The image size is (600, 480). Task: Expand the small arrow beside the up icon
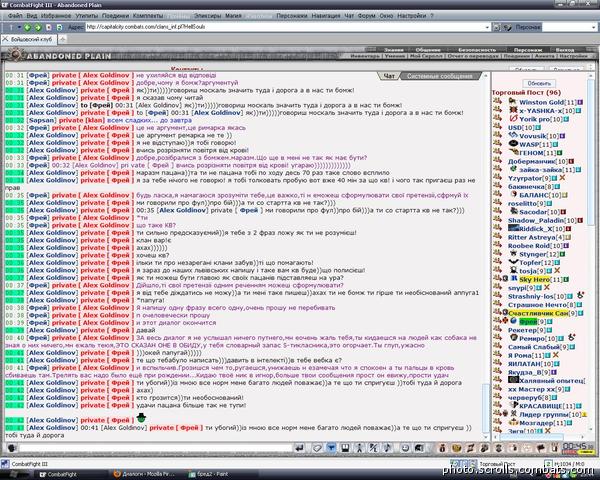(x=19, y=27)
